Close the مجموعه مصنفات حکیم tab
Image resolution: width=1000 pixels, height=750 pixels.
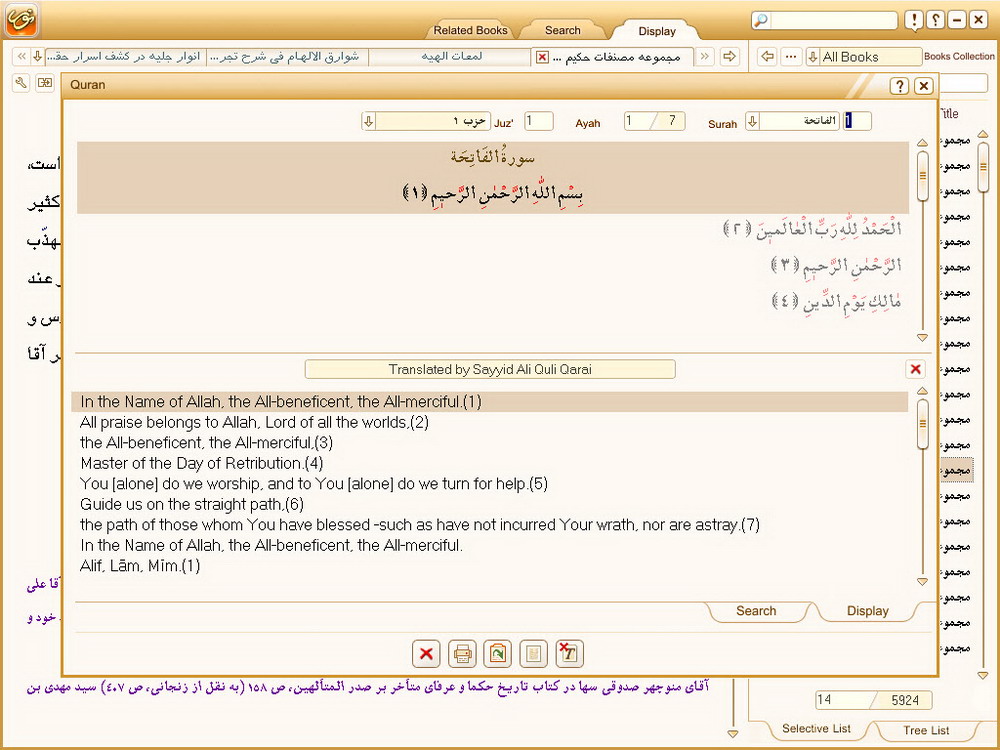point(542,57)
